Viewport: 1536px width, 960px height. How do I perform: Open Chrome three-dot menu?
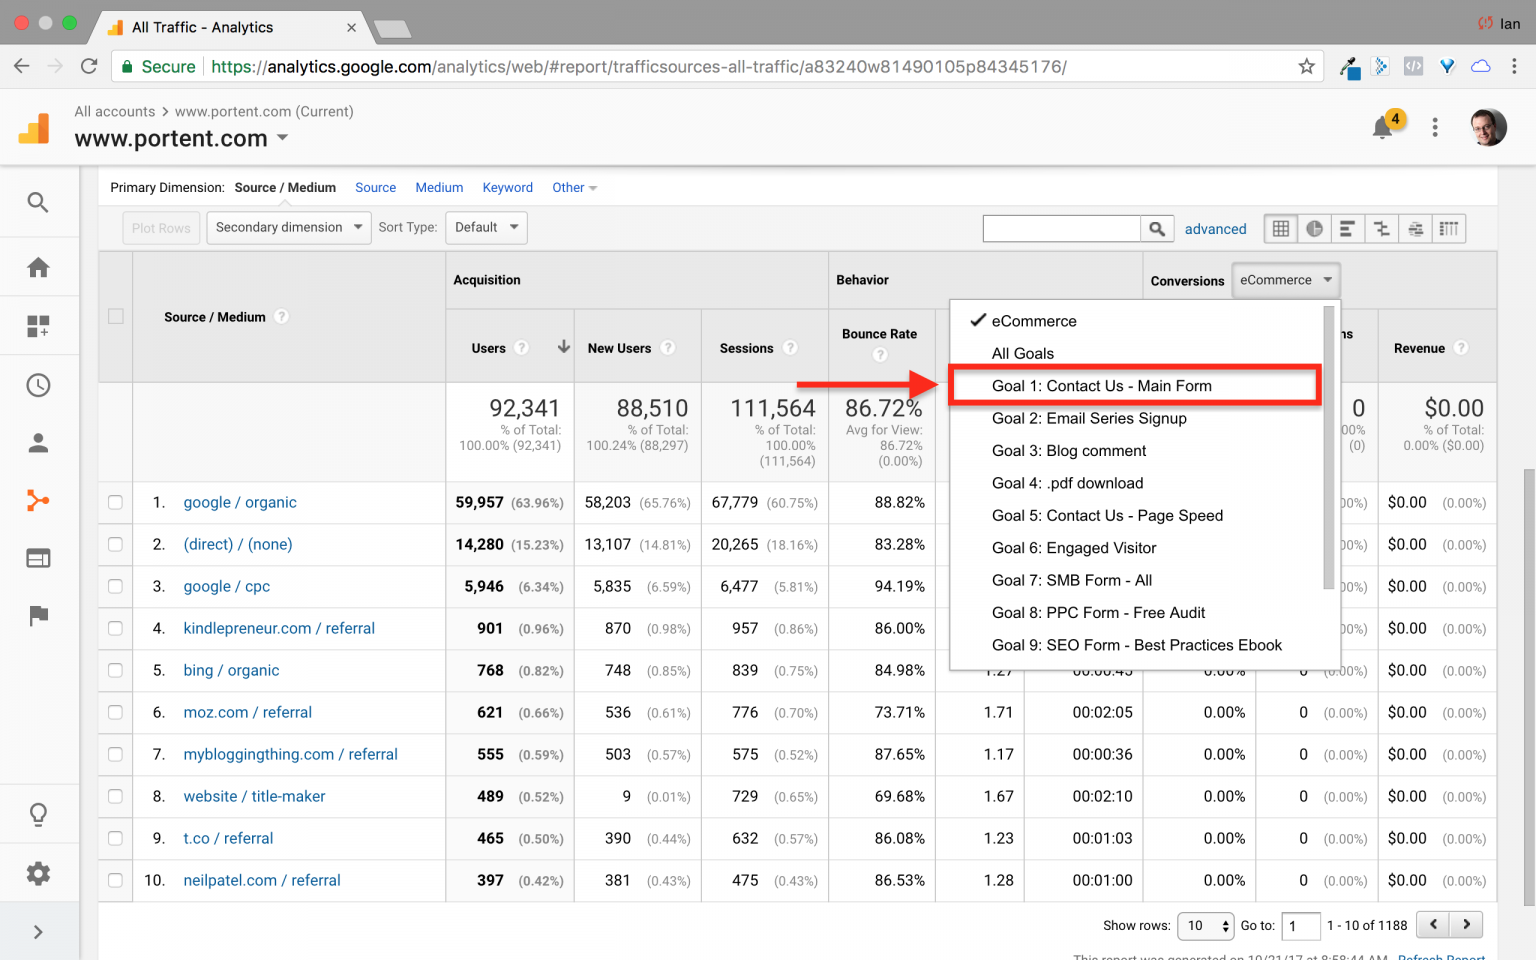[1514, 66]
